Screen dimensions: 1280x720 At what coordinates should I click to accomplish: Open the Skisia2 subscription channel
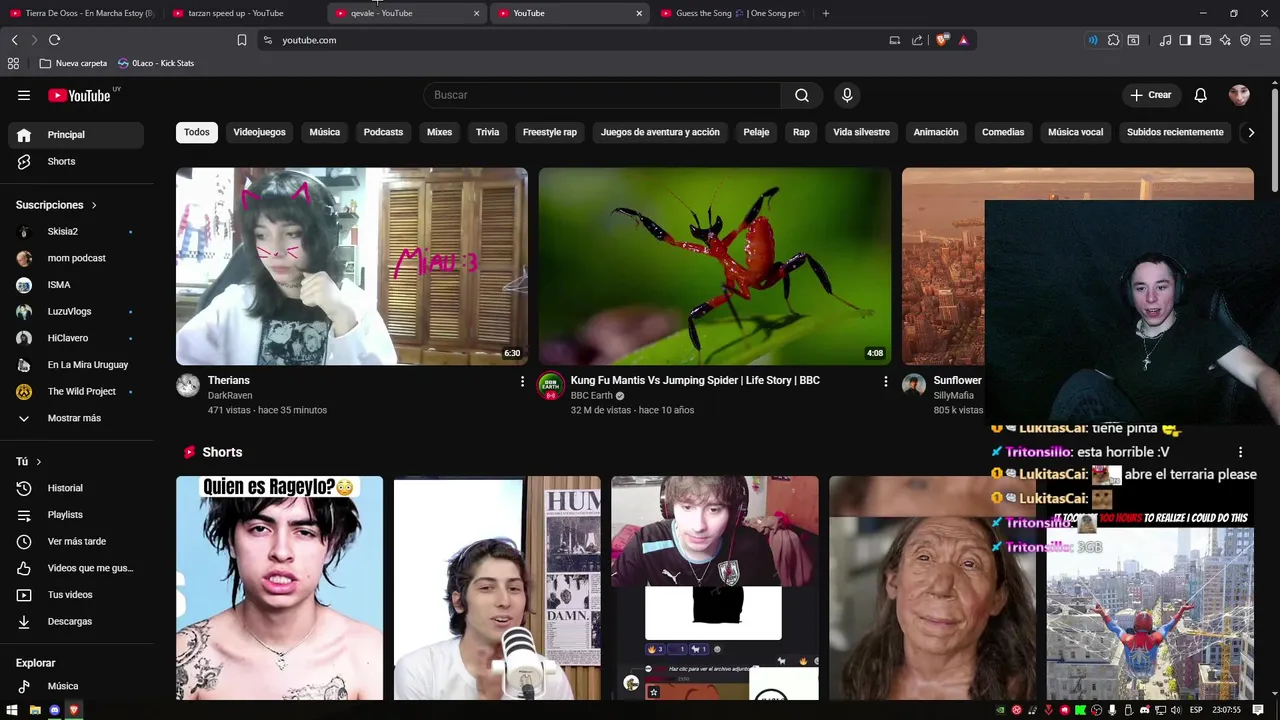click(76, 231)
